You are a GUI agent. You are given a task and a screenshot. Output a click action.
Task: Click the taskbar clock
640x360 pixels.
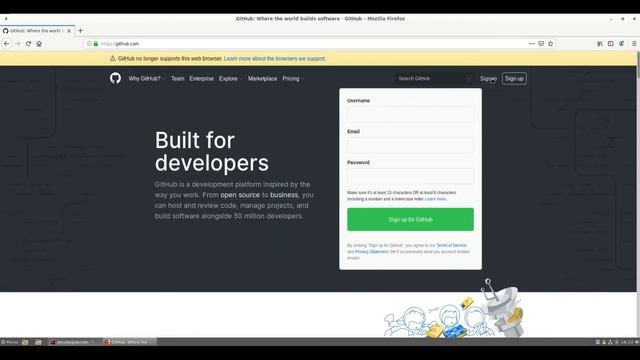click(627, 342)
